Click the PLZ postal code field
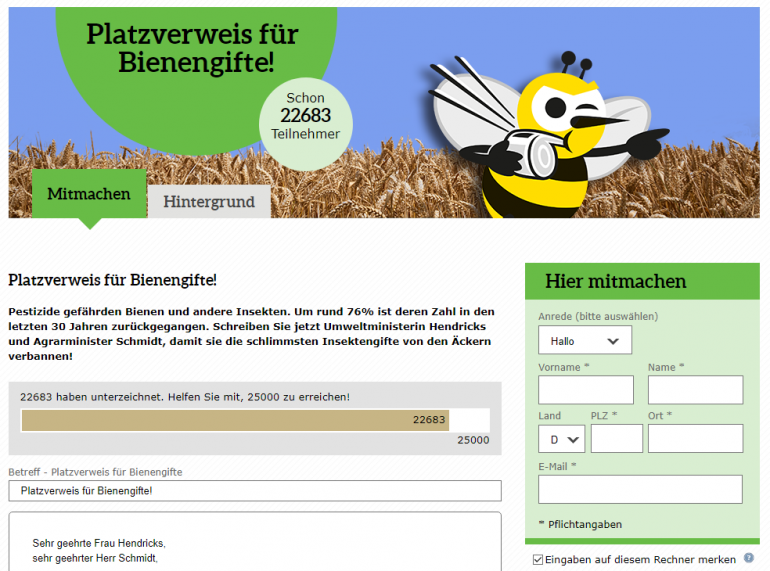This screenshot has height=571, width=770. tap(616, 439)
